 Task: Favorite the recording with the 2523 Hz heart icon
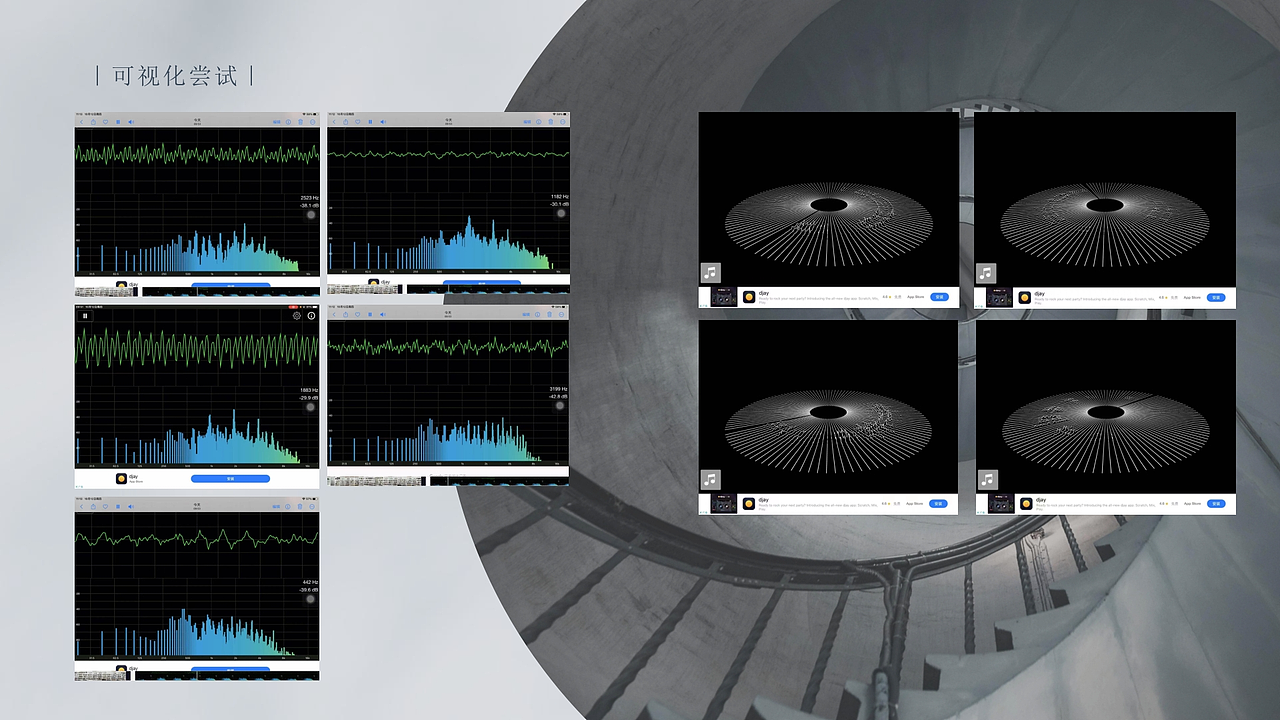pyautogui.click(x=105, y=122)
